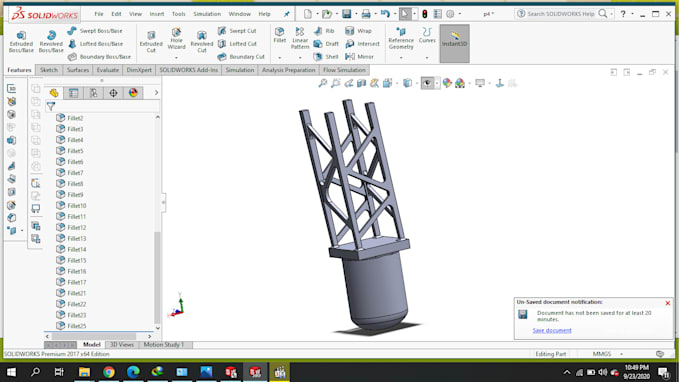Image resolution: width=680 pixels, height=382 pixels.
Task: Select the Revolved Boss/Base tool
Action: click(x=51, y=42)
